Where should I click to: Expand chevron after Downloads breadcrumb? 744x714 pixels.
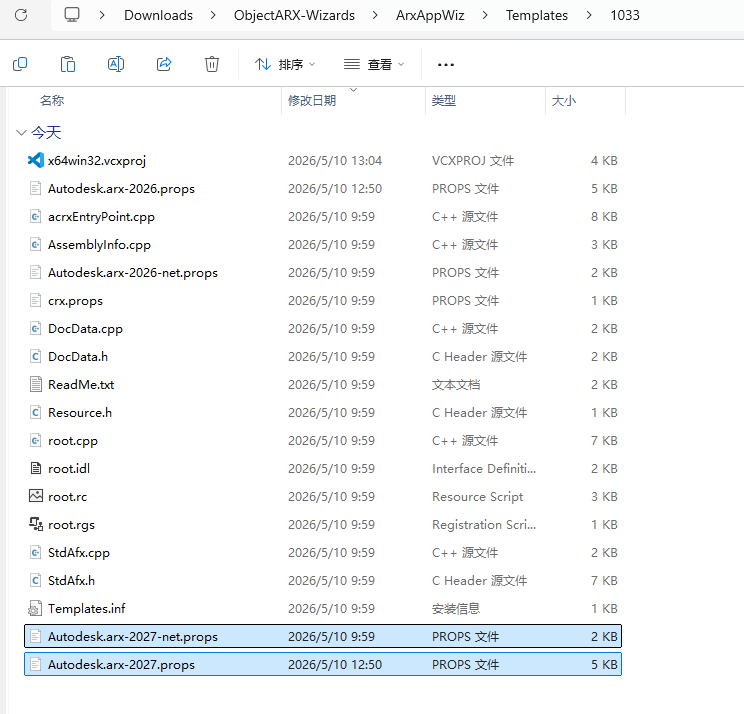(213, 15)
